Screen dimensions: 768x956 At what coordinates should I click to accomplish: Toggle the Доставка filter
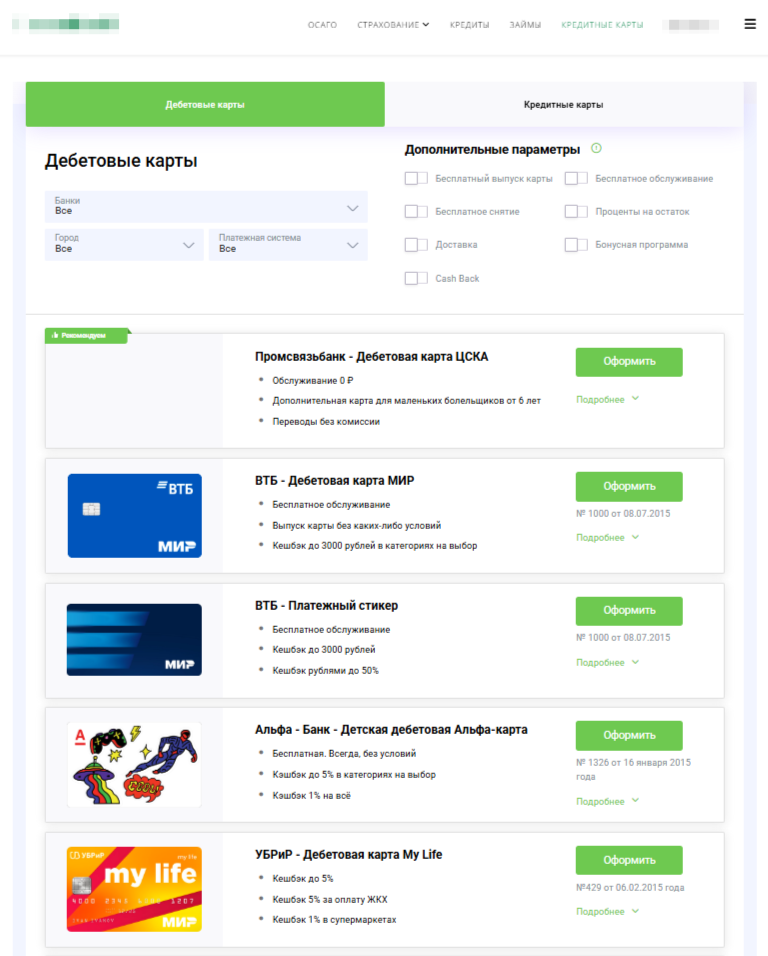click(416, 244)
